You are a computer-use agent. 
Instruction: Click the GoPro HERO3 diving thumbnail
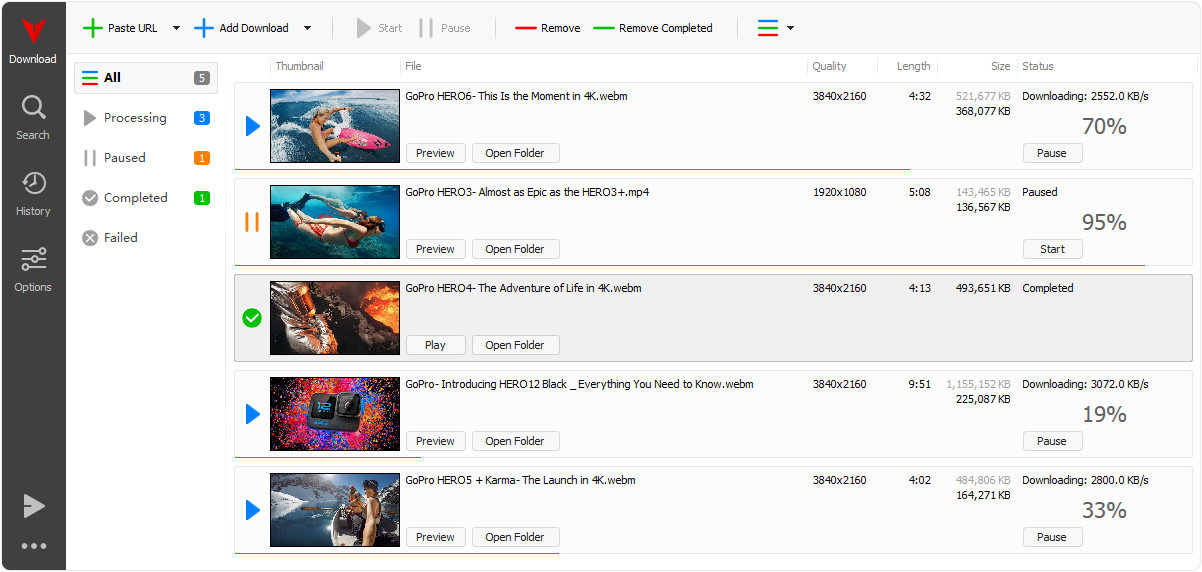pos(335,222)
